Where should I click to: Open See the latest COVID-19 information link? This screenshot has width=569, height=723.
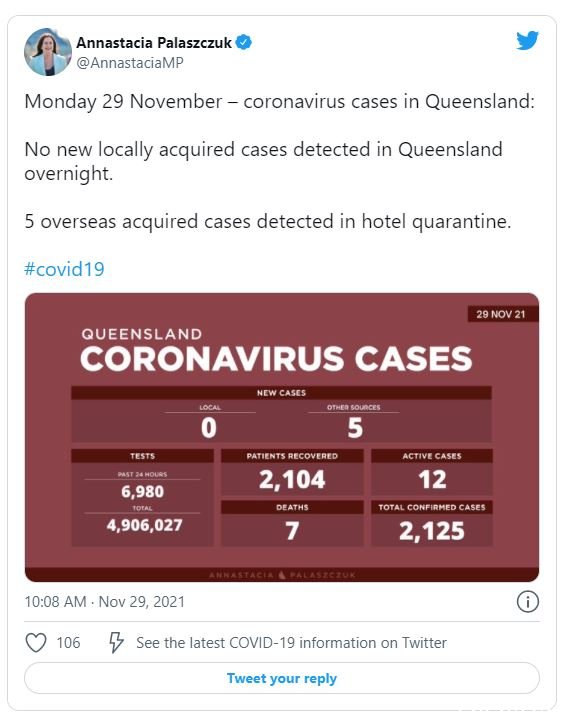point(291,642)
